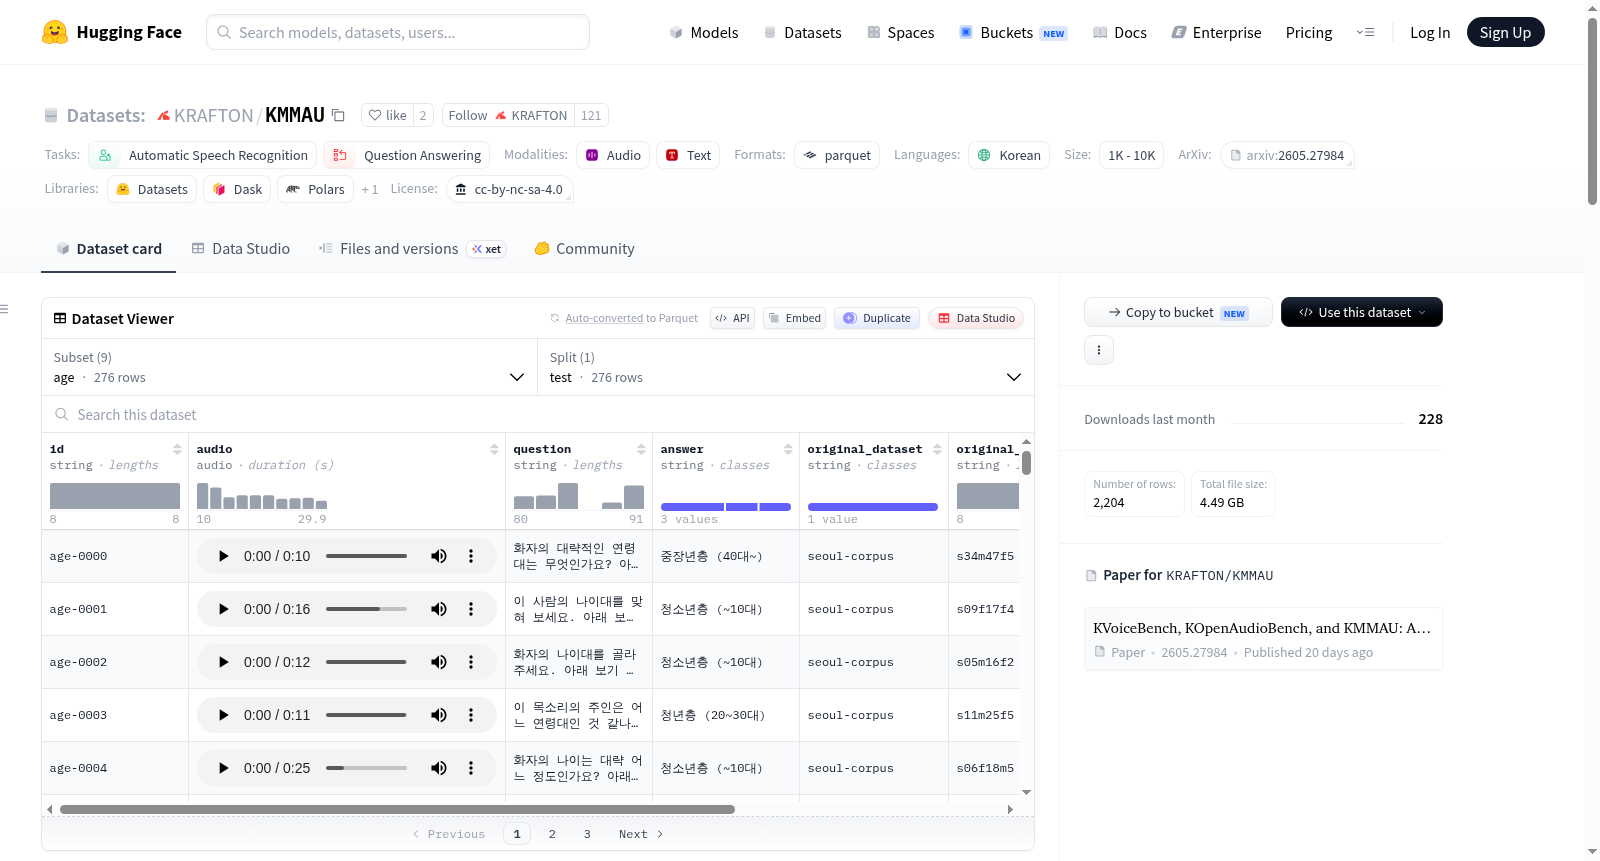Expand the Split test dropdown
This screenshot has width=1600, height=861.
(786, 367)
